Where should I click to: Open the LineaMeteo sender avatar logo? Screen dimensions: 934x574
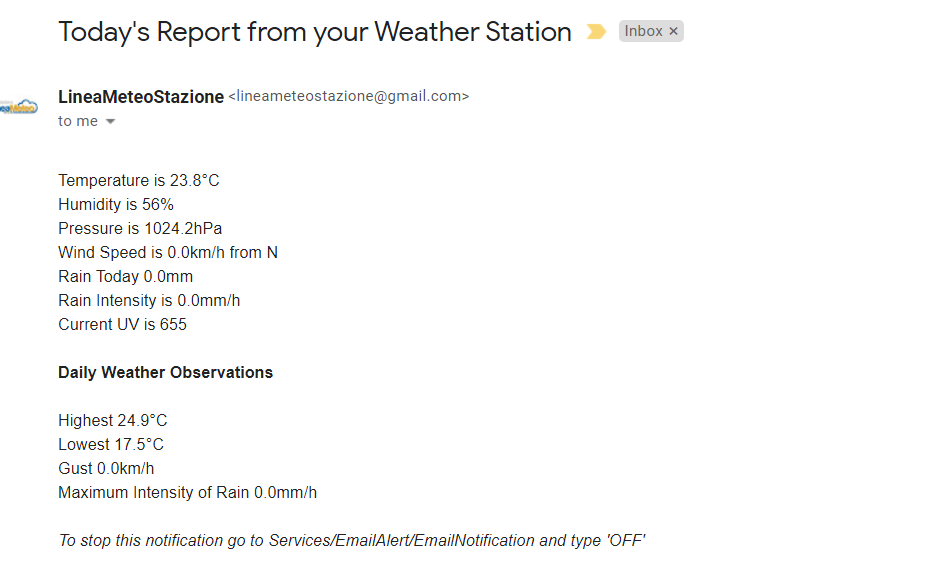pyautogui.click(x=19, y=107)
